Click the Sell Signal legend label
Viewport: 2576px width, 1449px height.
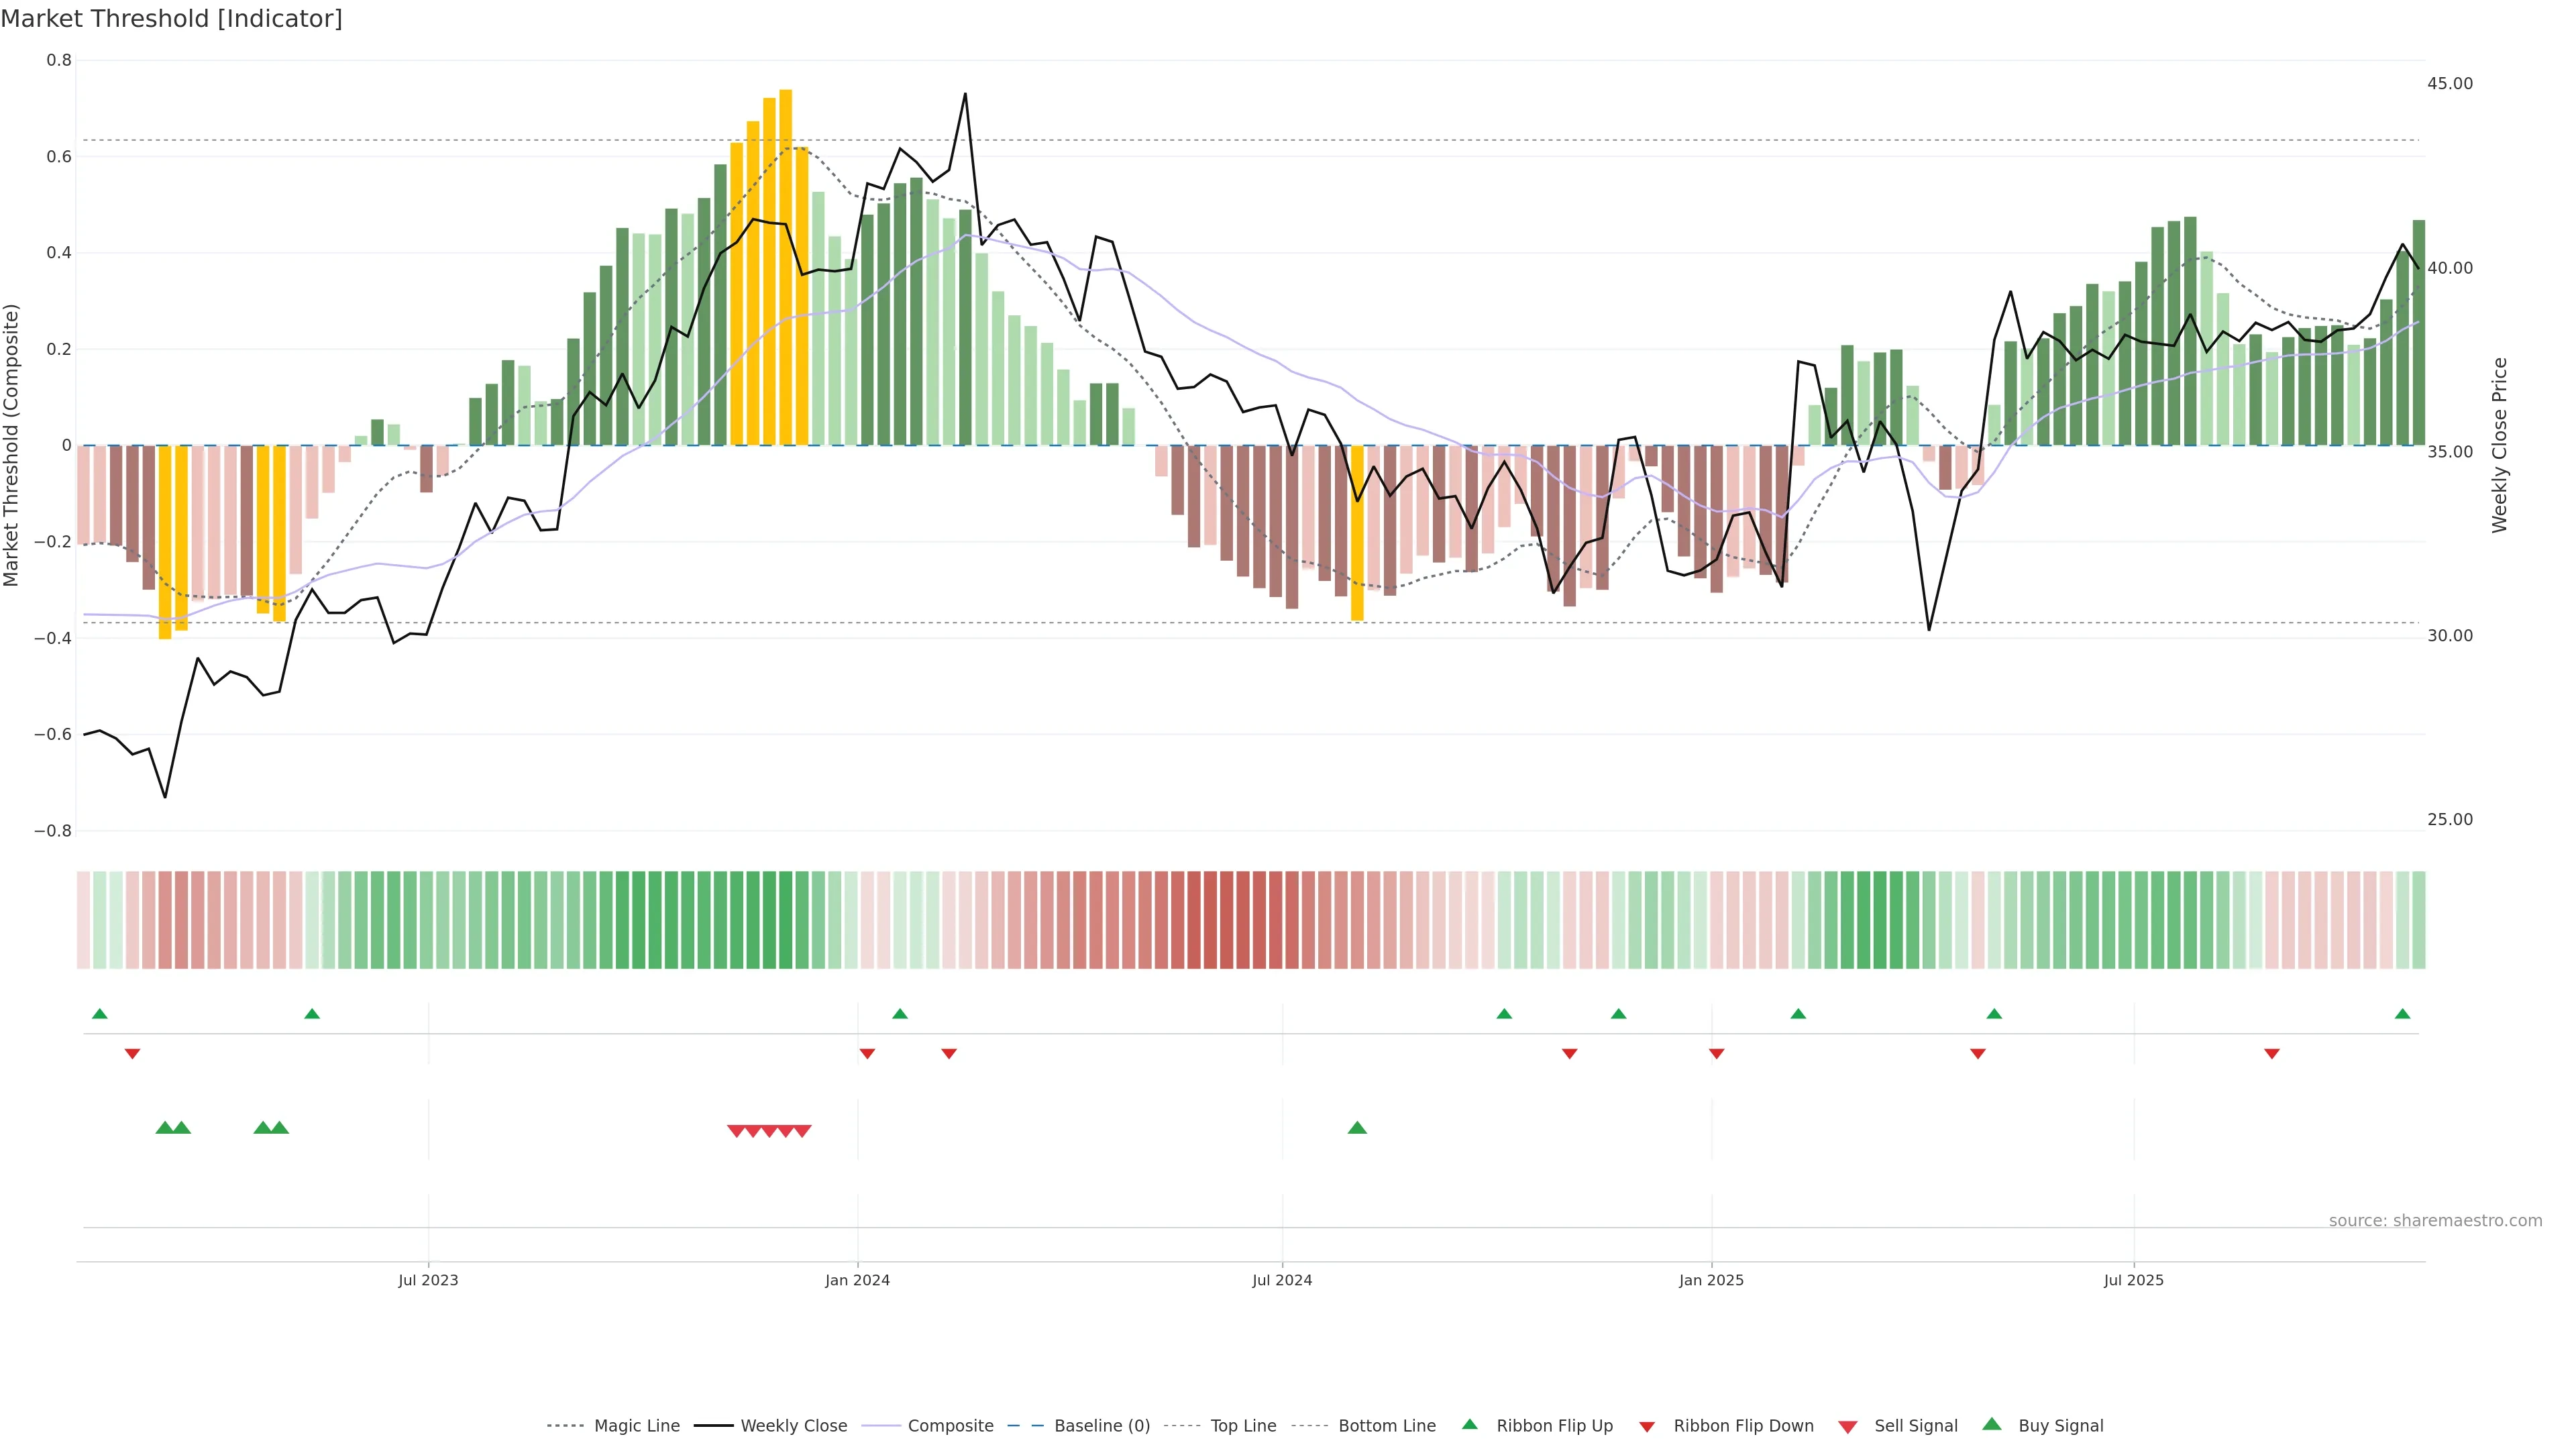coord(1915,1426)
